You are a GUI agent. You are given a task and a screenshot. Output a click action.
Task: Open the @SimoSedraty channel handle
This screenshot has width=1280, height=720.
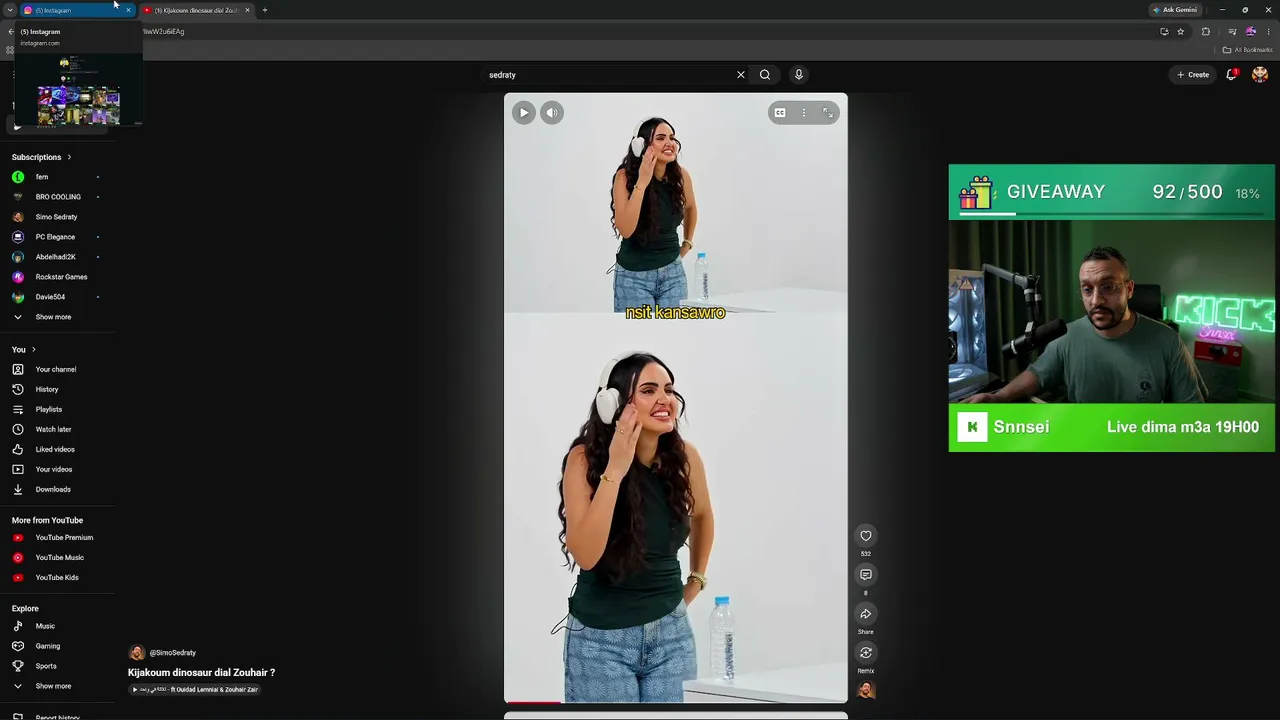point(172,653)
